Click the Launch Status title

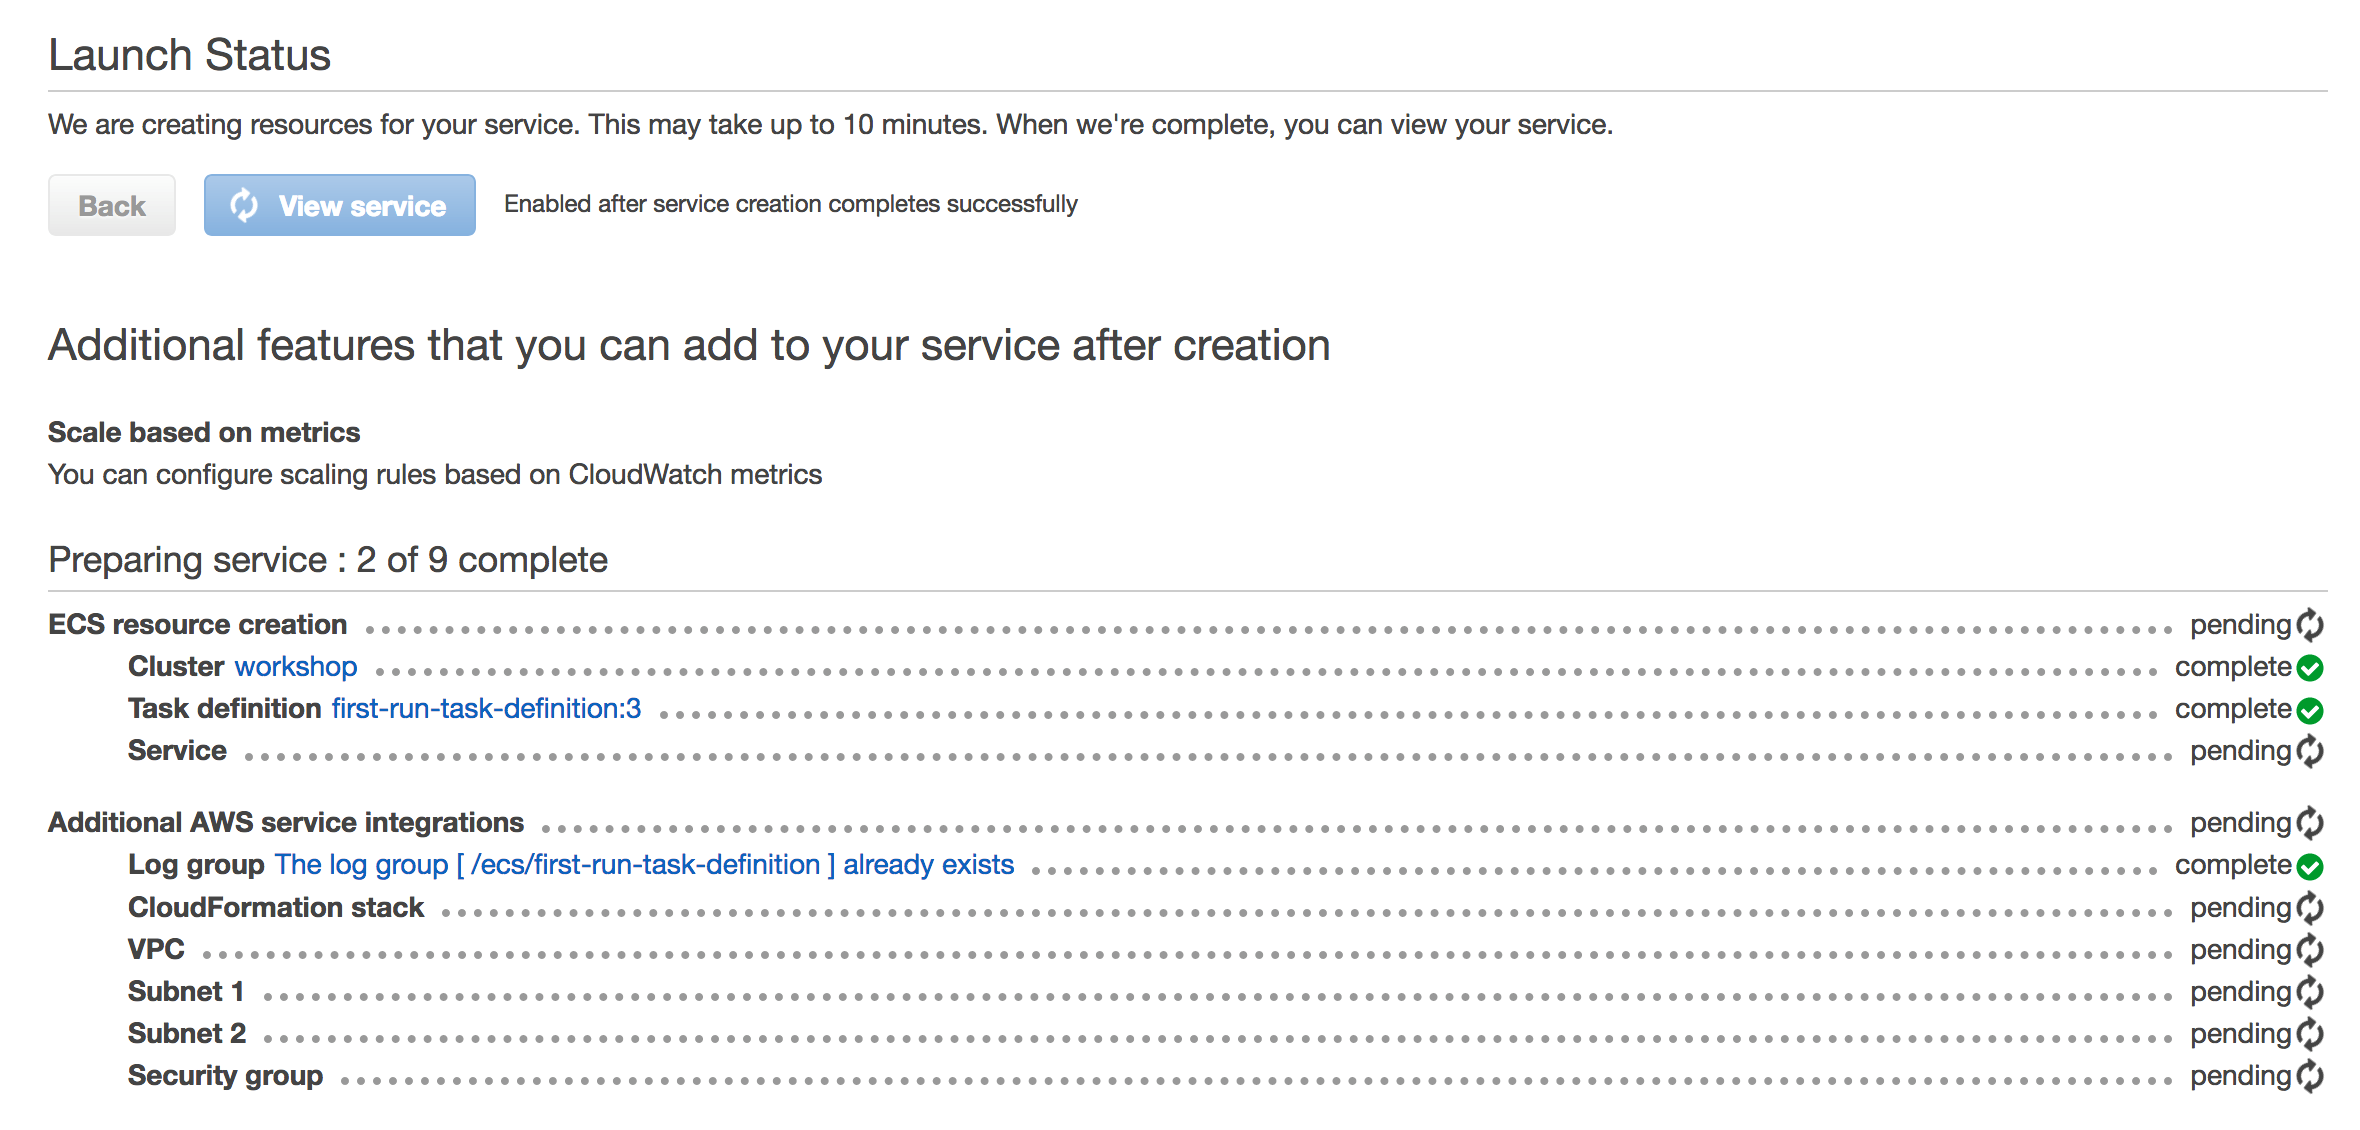190,55
